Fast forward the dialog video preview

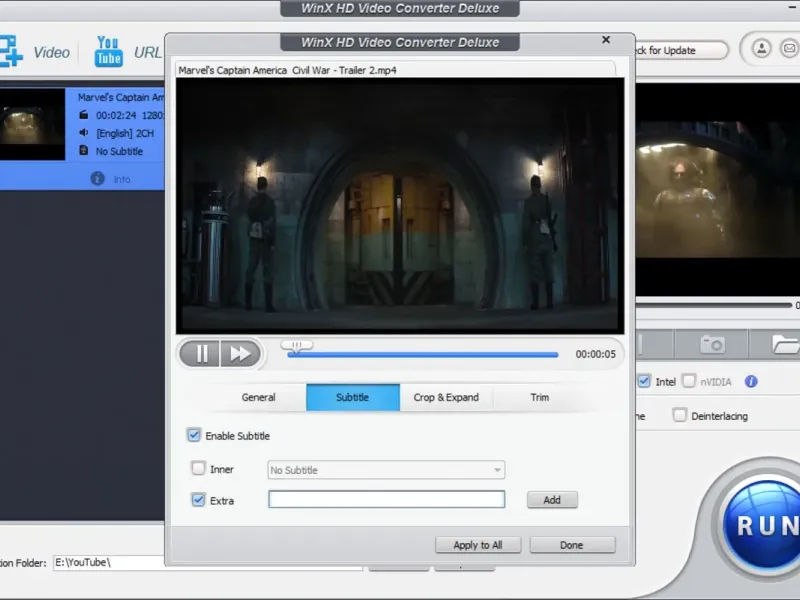[x=240, y=353]
